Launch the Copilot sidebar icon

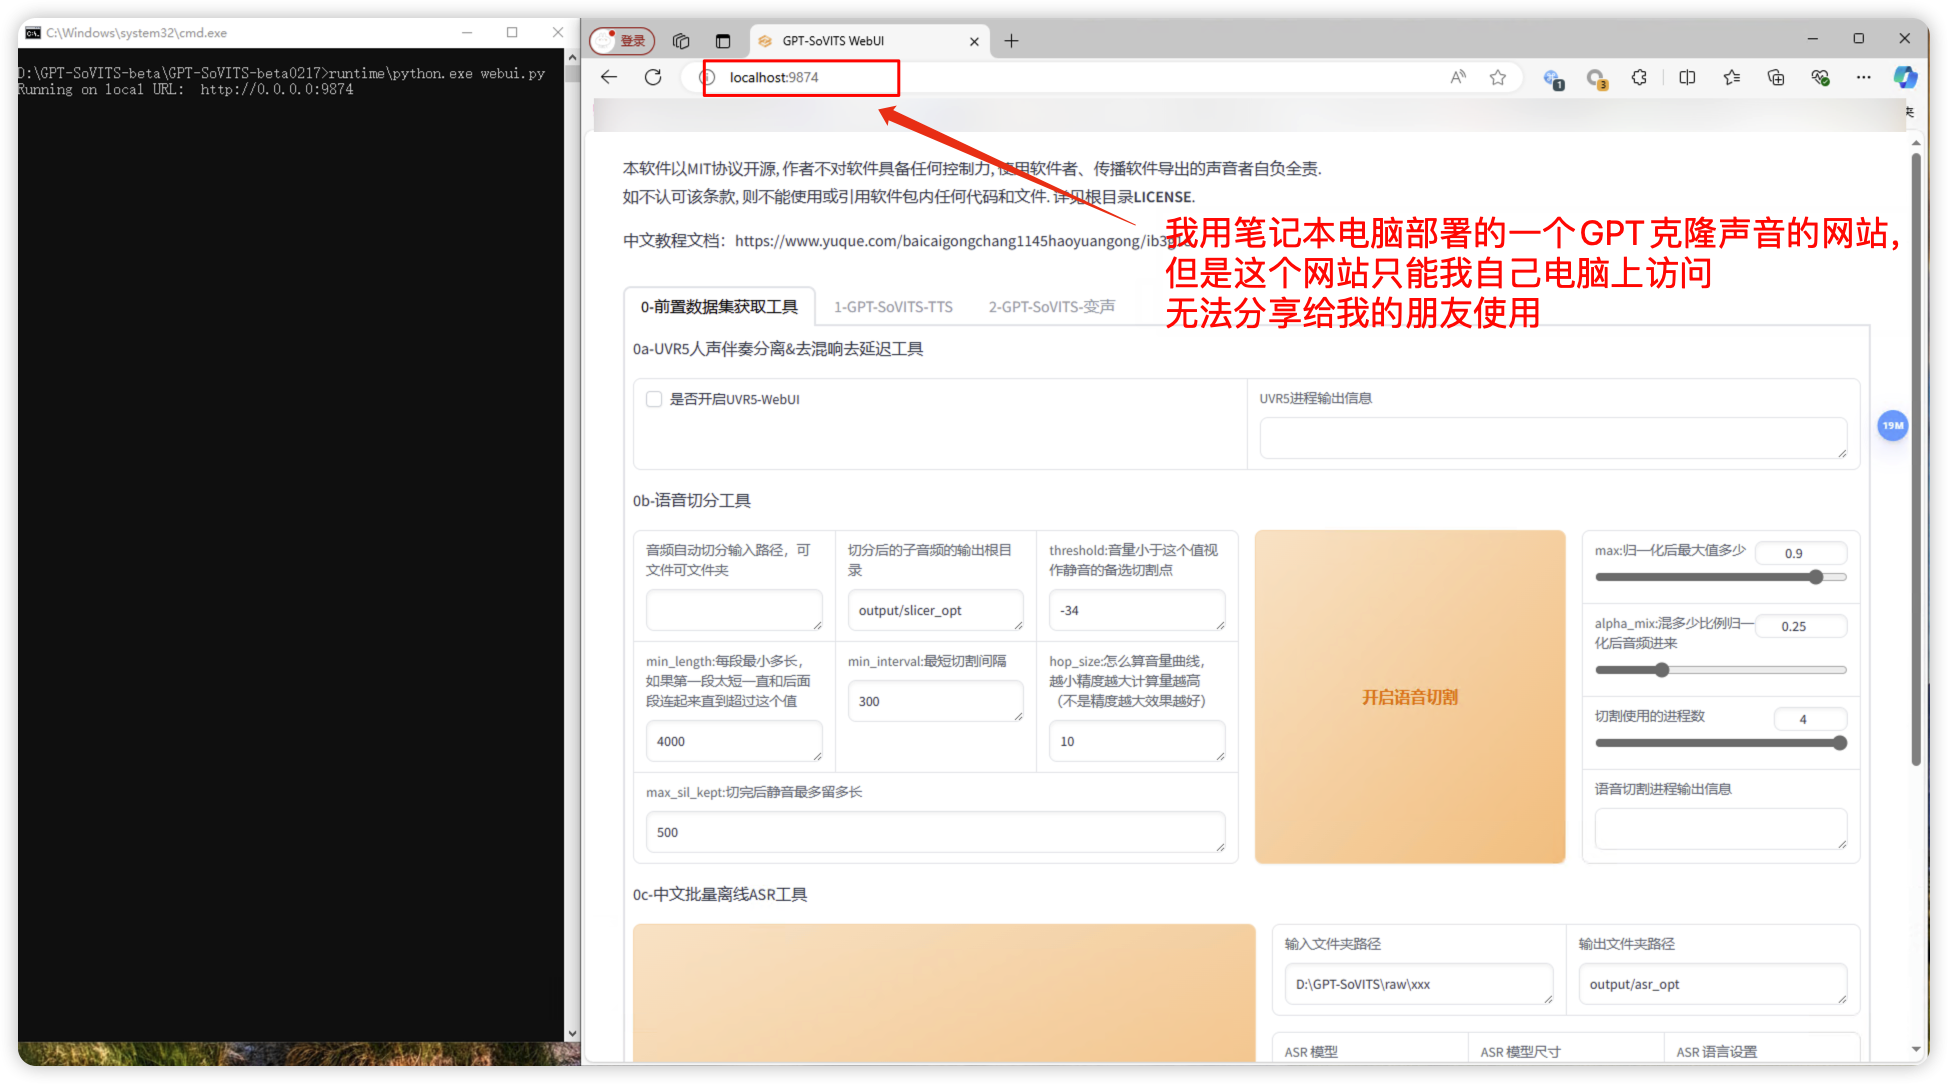tap(1905, 77)
